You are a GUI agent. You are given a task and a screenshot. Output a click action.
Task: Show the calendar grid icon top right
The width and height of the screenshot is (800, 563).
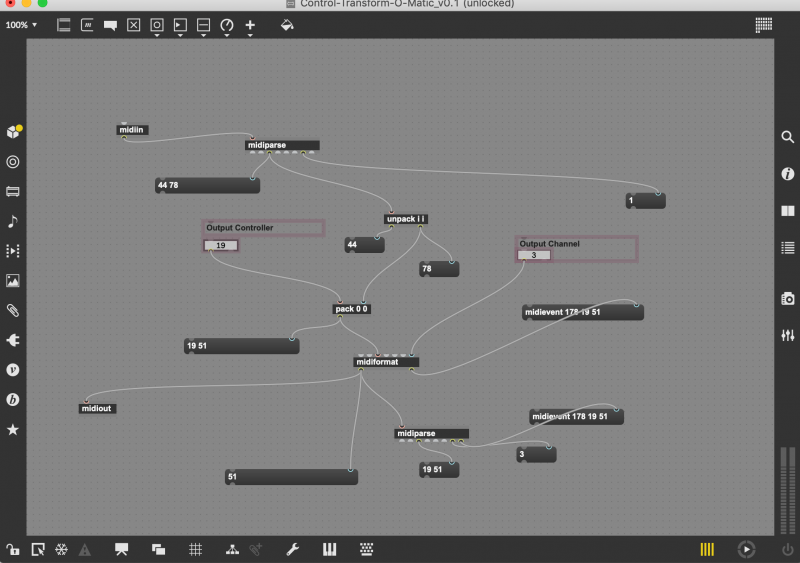(x=764, y=25)
